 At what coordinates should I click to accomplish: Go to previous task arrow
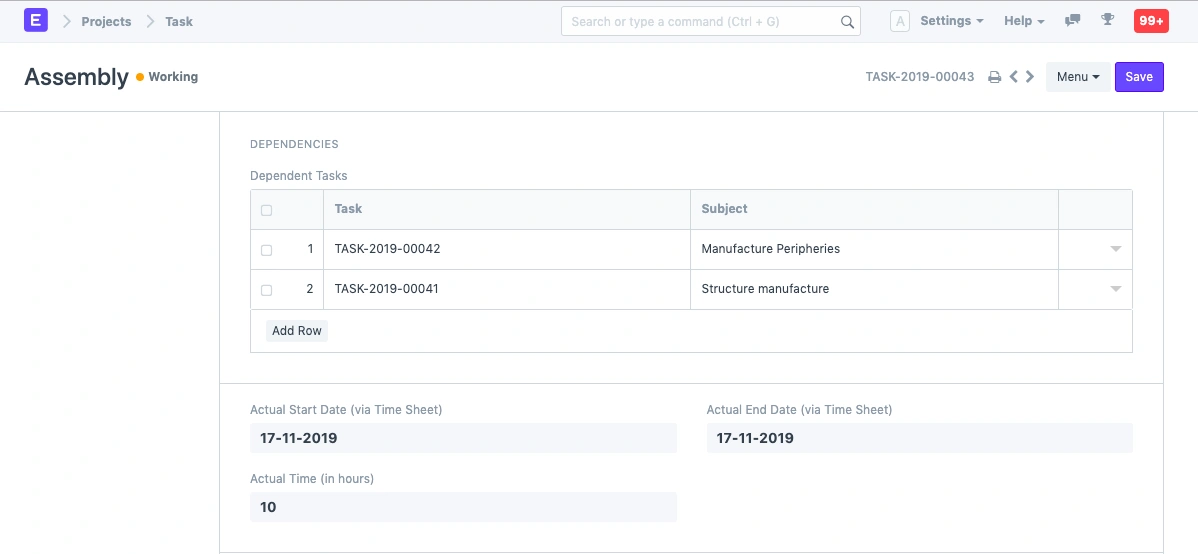1014,77
